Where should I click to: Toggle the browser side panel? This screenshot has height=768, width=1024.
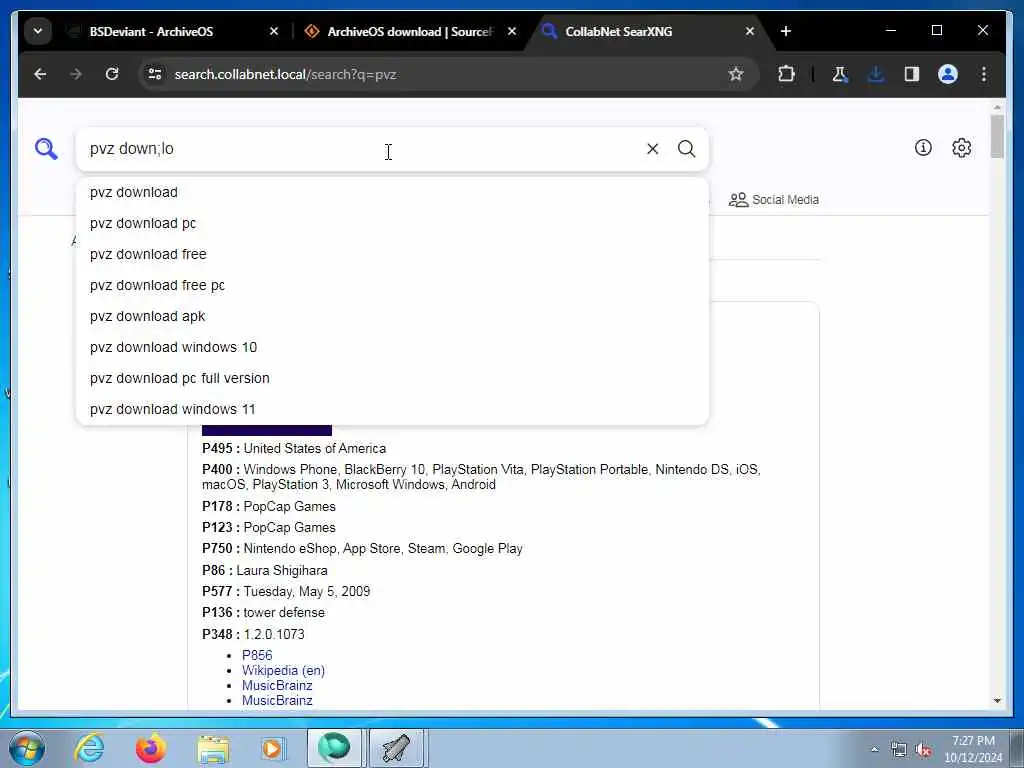tap(912, 74)
